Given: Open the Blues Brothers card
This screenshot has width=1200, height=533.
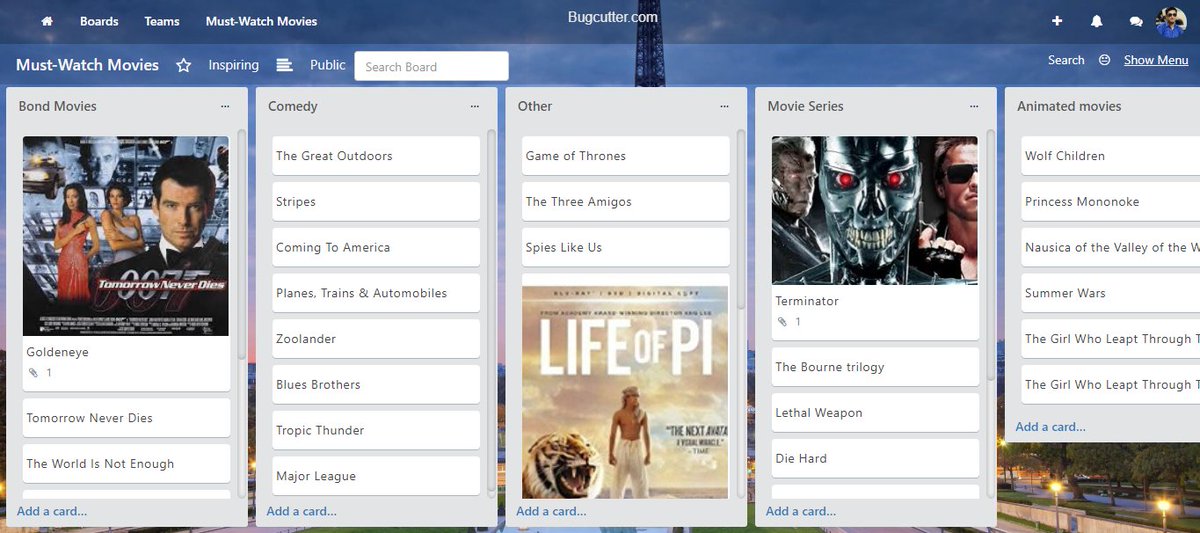Looking at the screenshot, I should pyautogui.click(x=376, y=385).
